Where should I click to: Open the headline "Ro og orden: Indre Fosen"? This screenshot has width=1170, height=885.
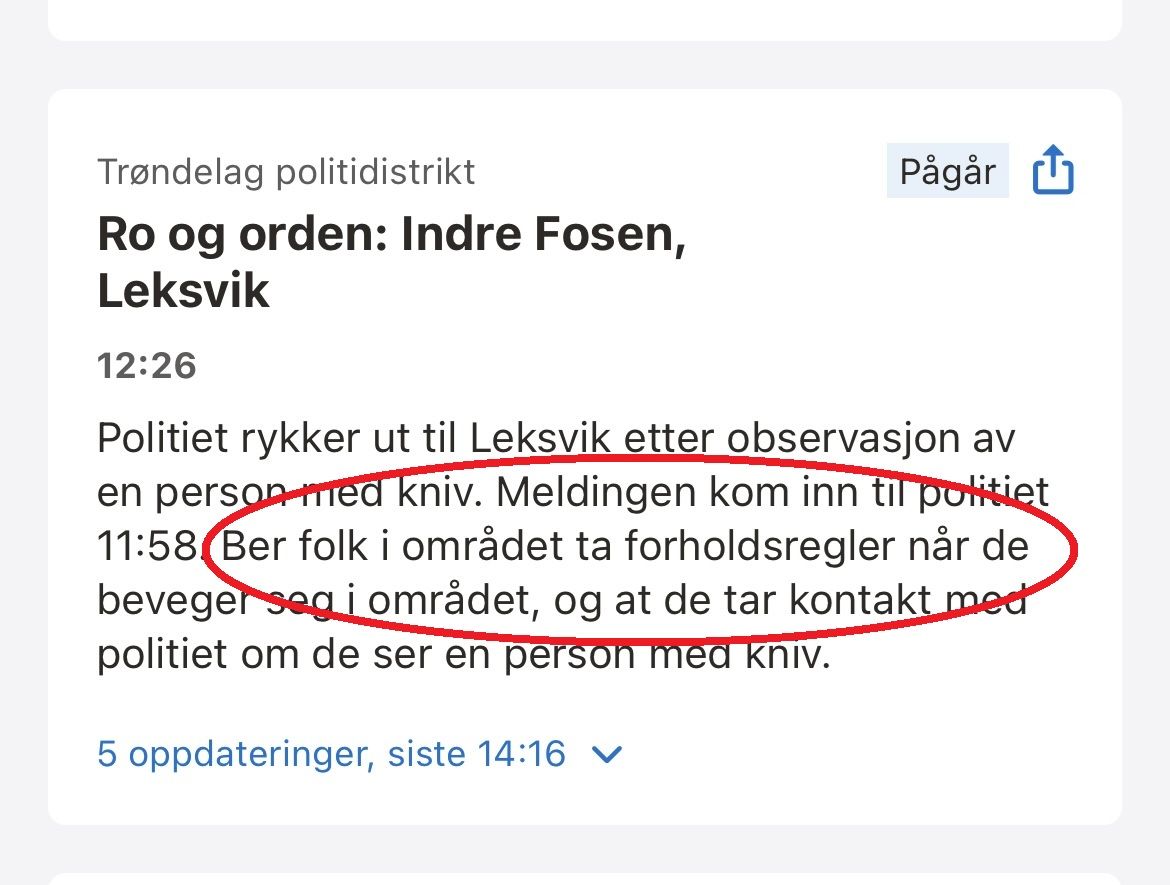pos(391,236)
